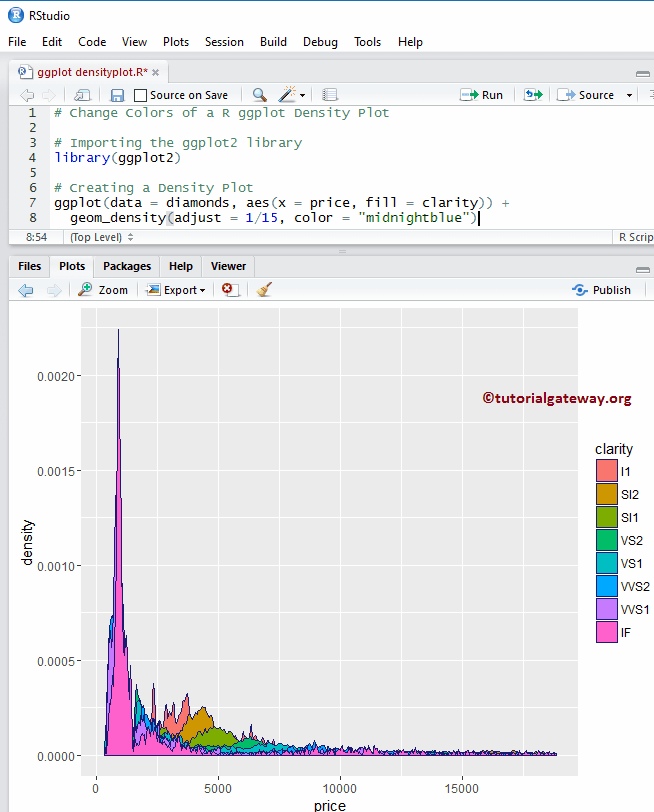
Task: Open find and replace magnifier
Action: pyautogui.click(x=259, y=95)
